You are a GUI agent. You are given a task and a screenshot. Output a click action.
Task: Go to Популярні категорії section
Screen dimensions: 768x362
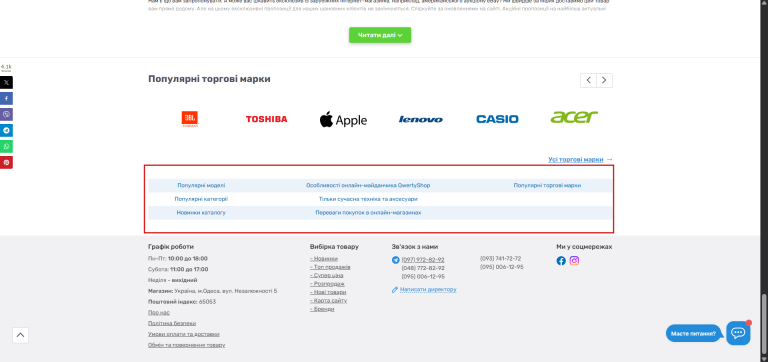(201, 199)
